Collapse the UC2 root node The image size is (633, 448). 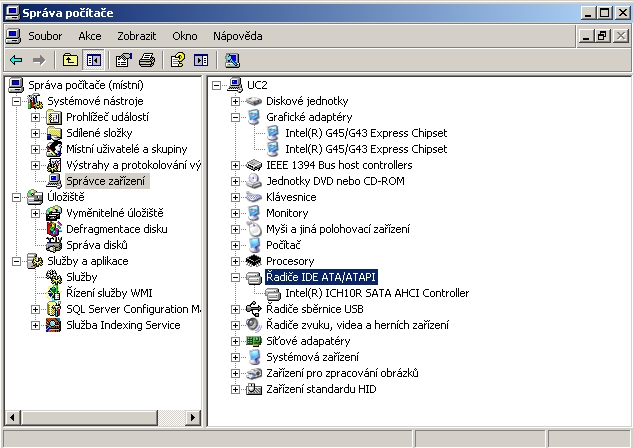click(216, 85)
